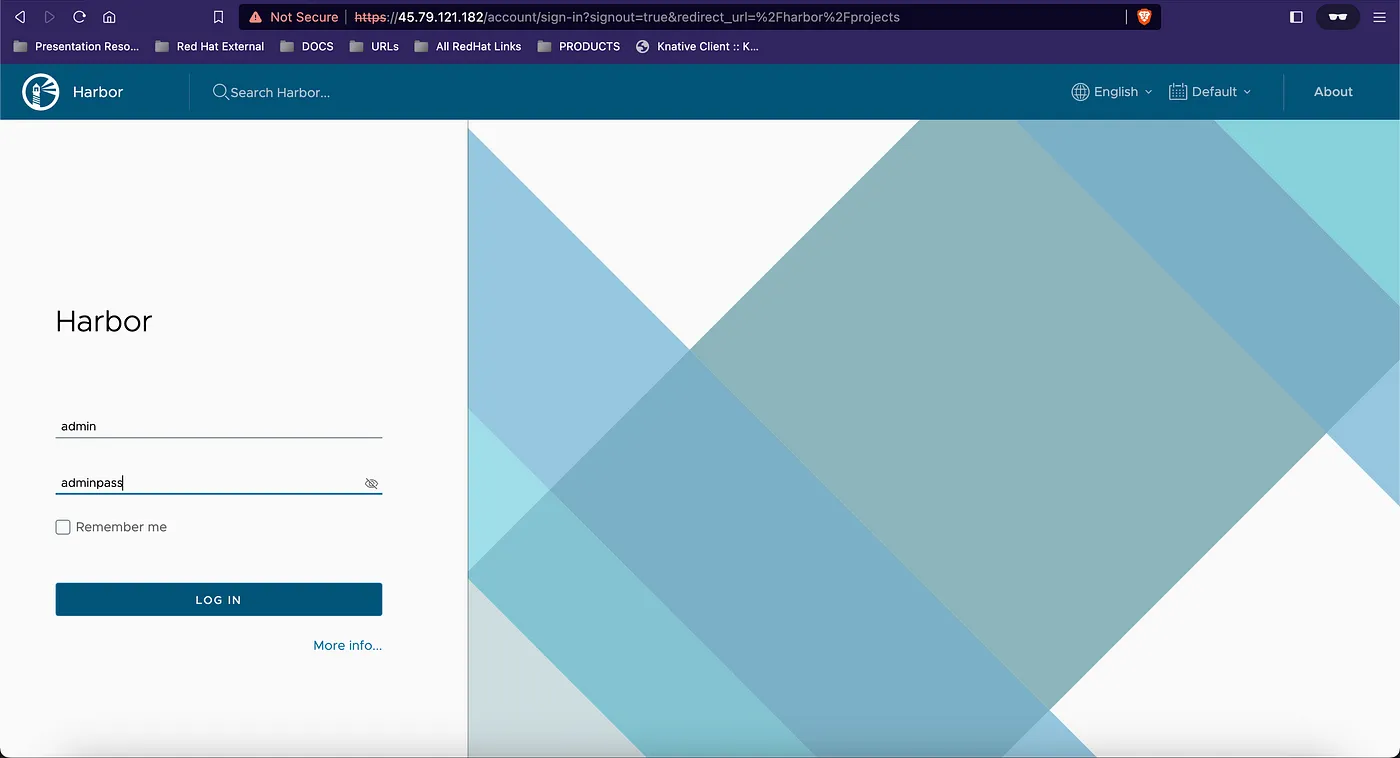Screen dimensions: 1400x758
Task: Follow the More info... link
Action: (x=347, y=645)
